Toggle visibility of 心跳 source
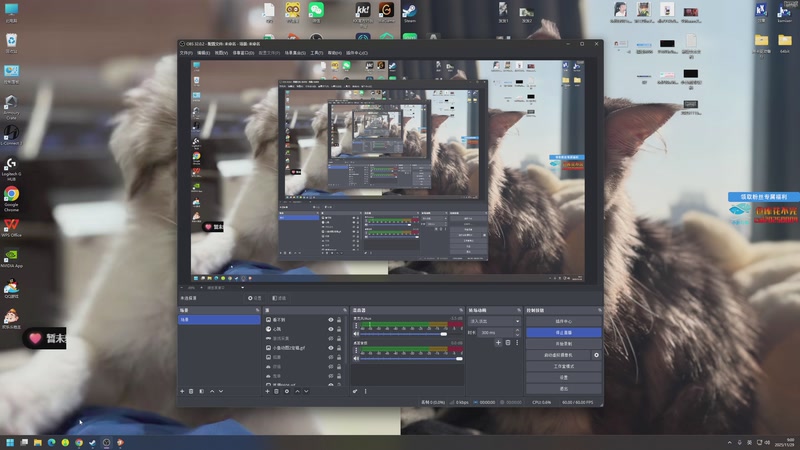This screenshot has height=450, width=800. (x=331, y=329)
